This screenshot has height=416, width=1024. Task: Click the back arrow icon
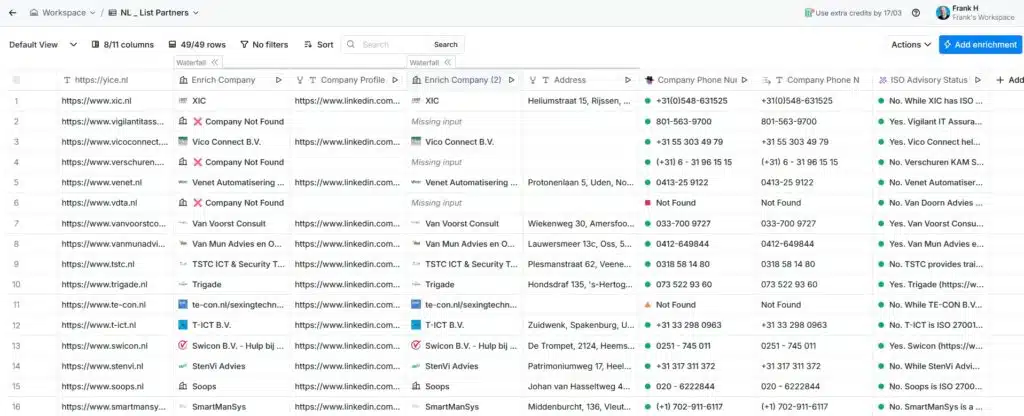[x=12, y=13]
